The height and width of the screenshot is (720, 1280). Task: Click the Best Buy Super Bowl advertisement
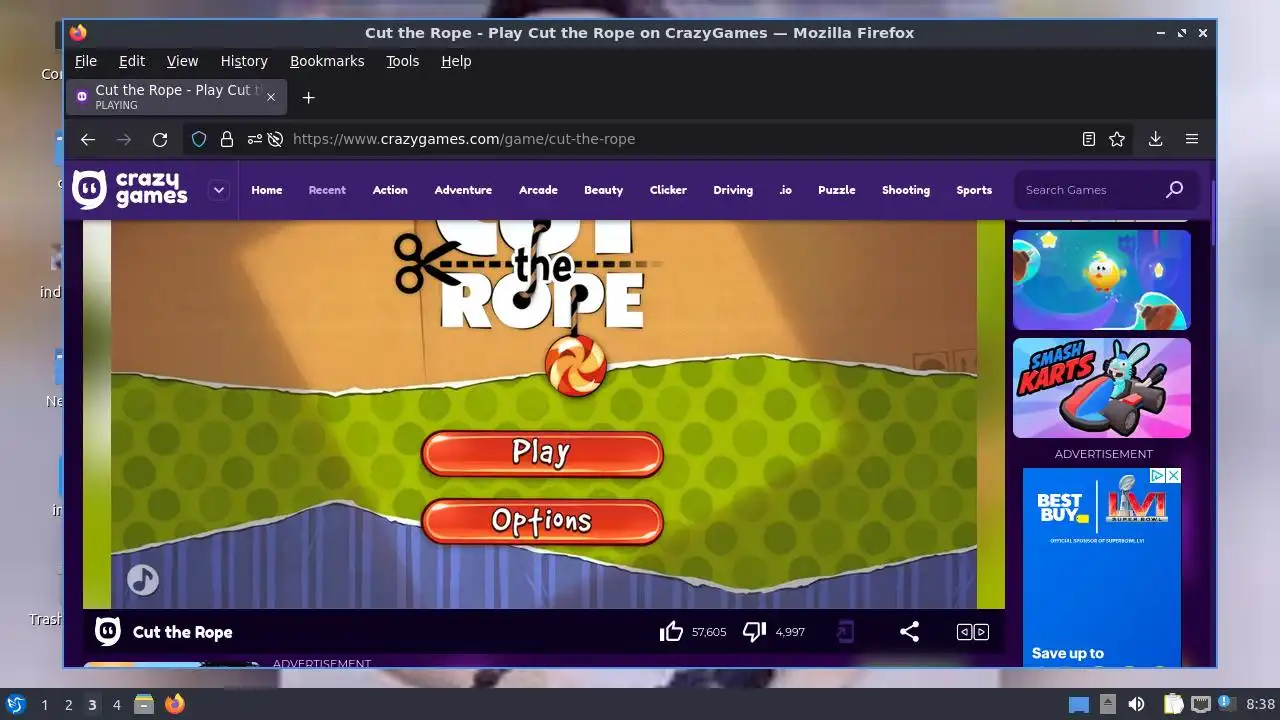1102,567
